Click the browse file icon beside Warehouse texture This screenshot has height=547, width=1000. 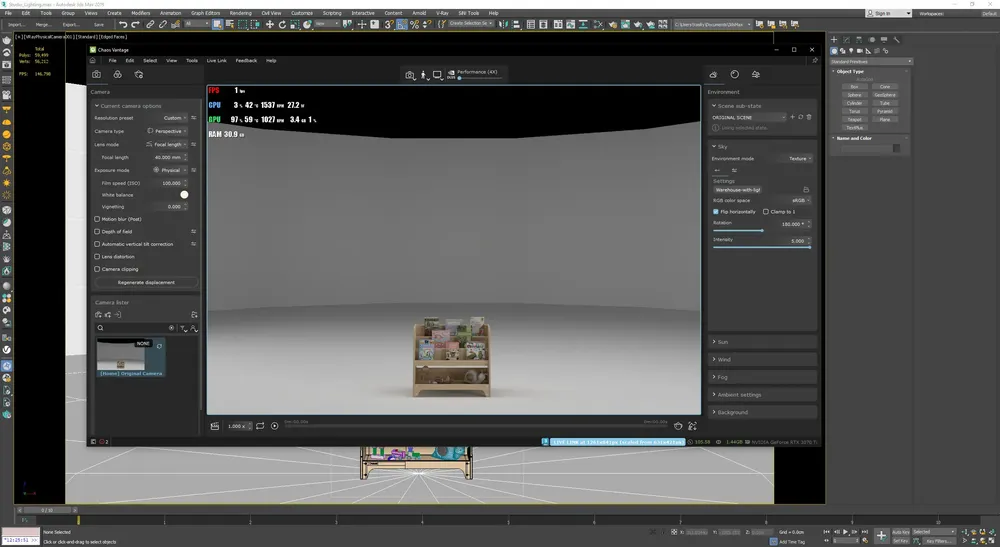click(x=806, y=190)
